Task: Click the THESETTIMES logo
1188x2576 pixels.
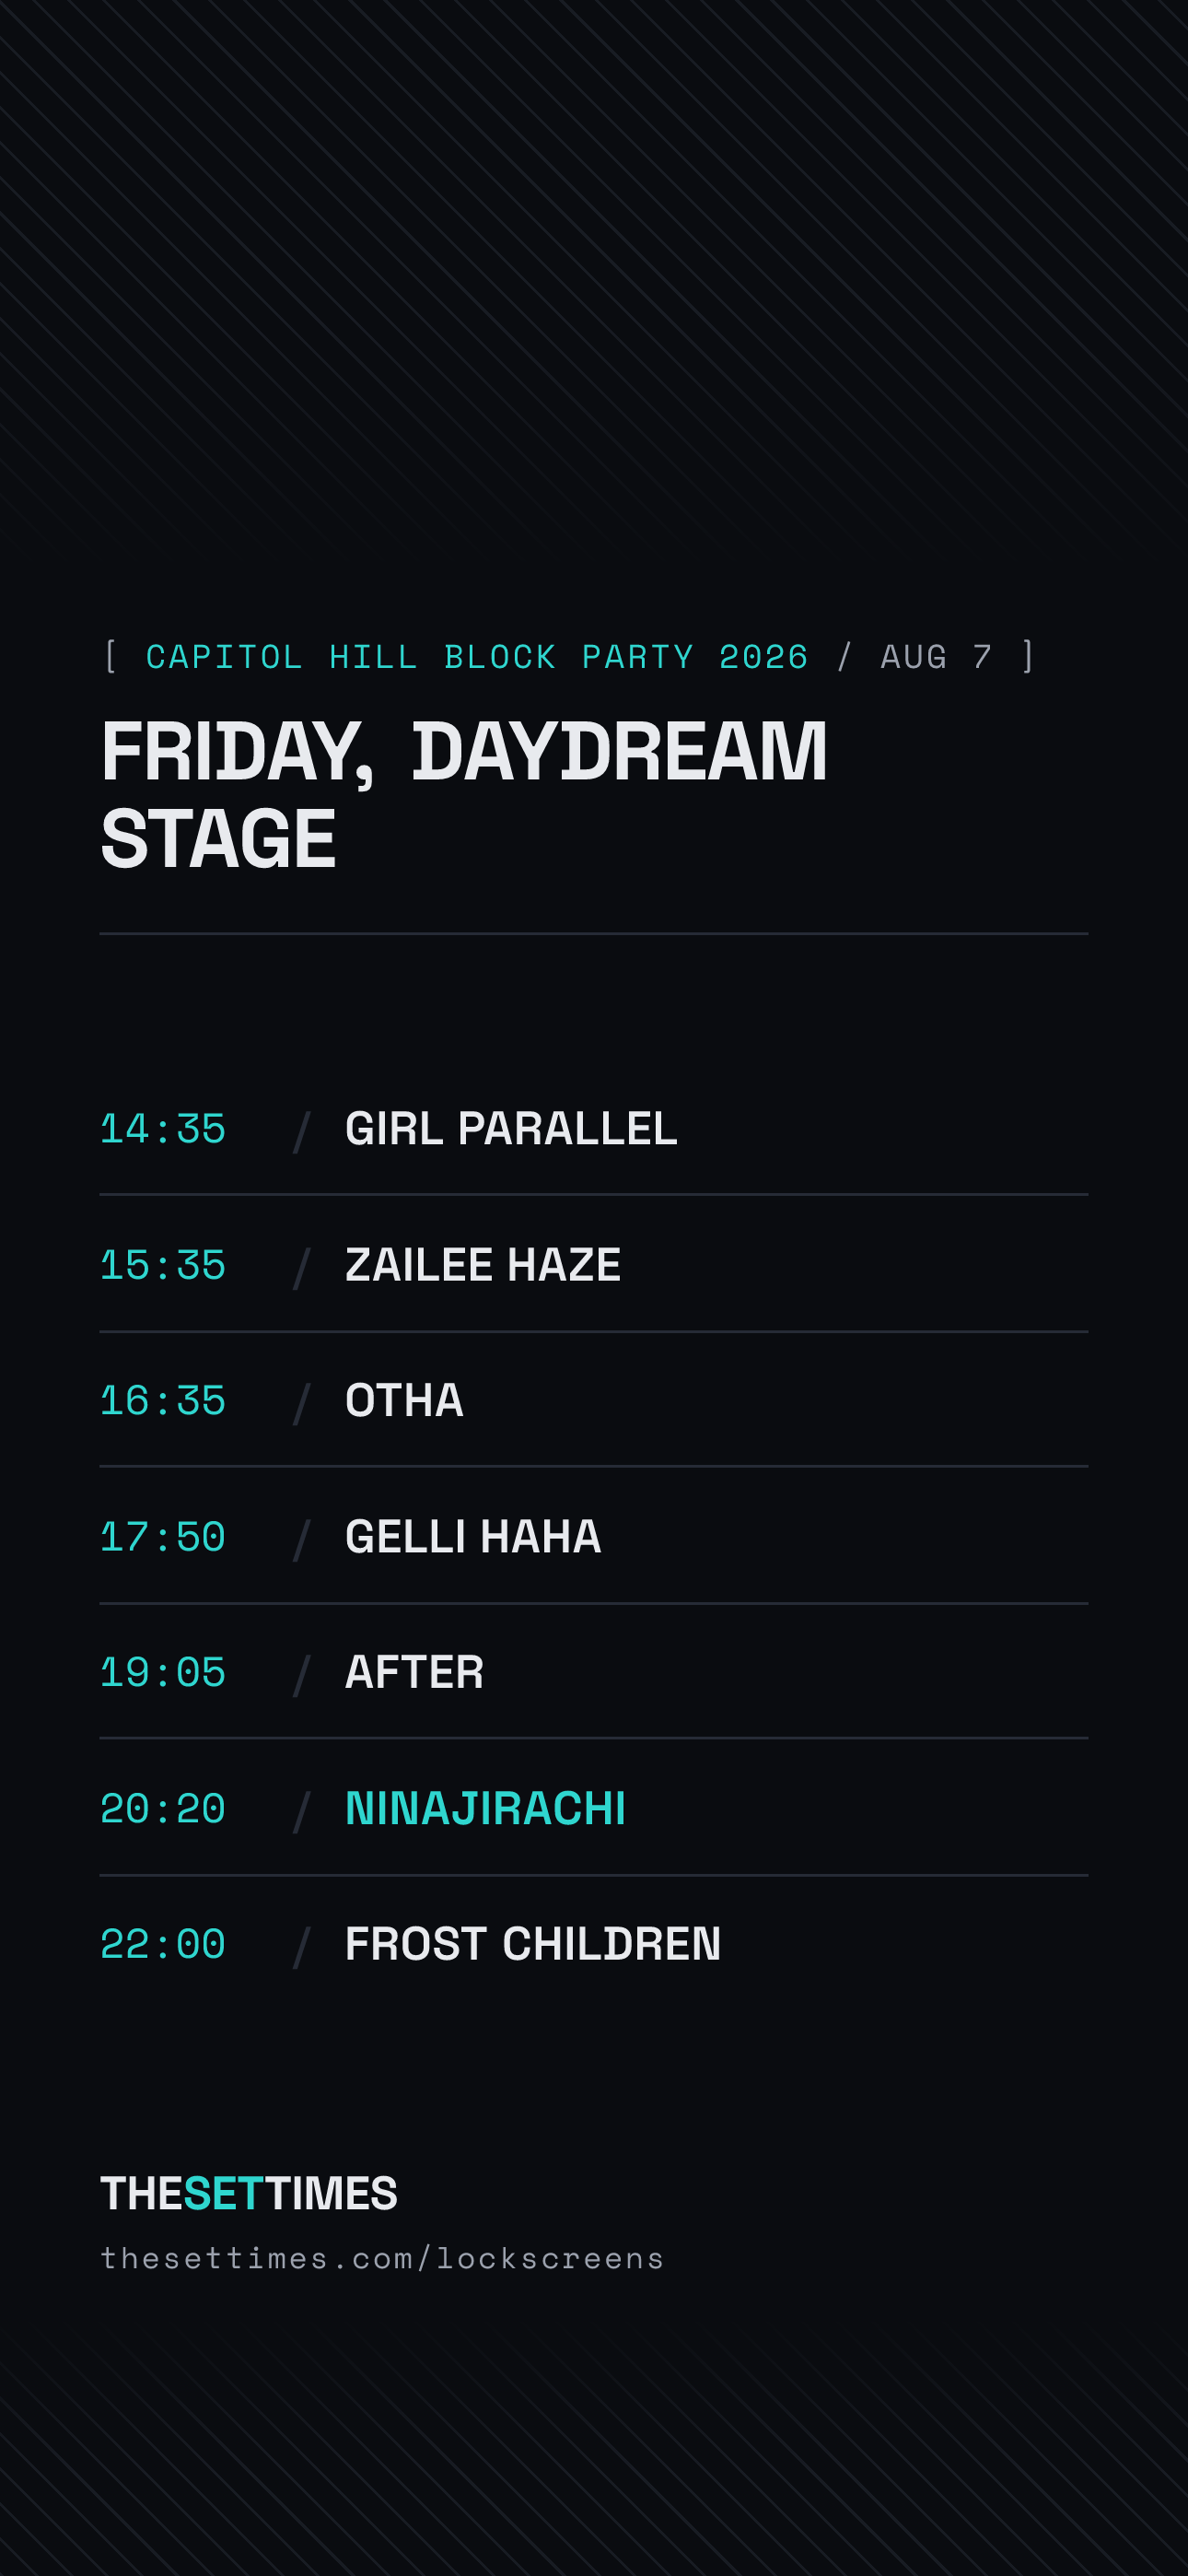Action: click(249, 2194)
